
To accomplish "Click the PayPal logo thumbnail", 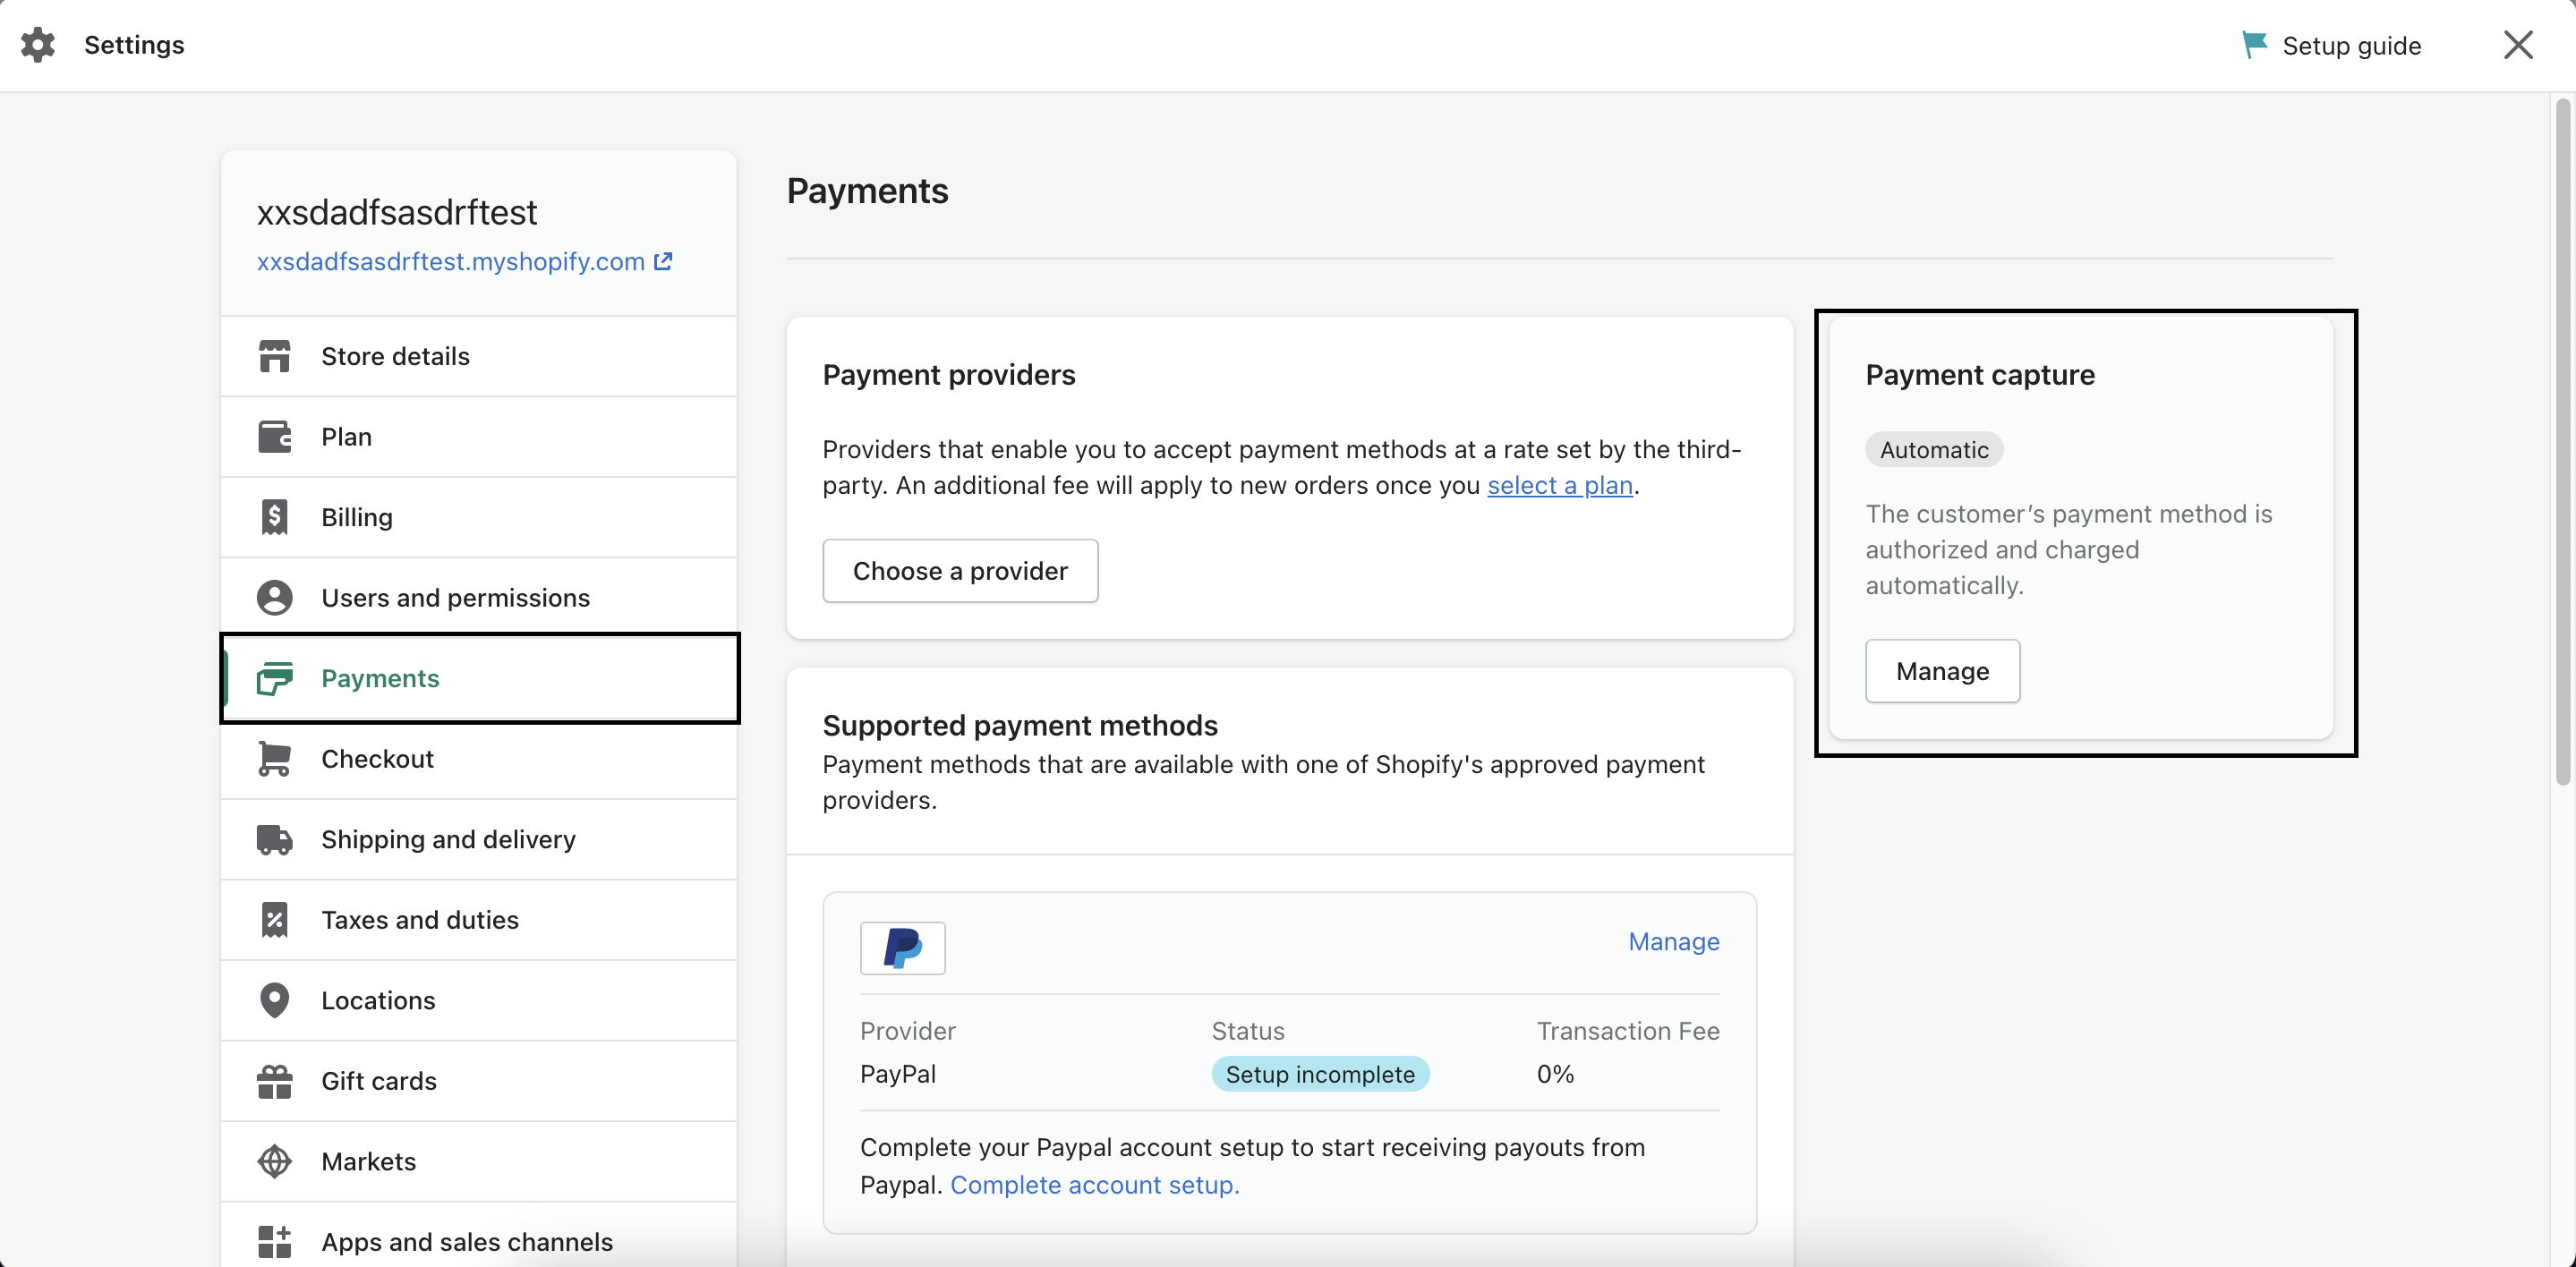I will click(x=902, y=947).
